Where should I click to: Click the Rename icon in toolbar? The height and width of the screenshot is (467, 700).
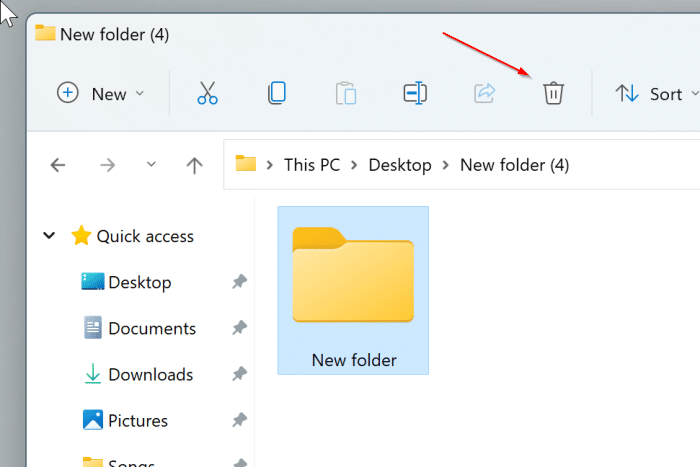click(415, 93)
